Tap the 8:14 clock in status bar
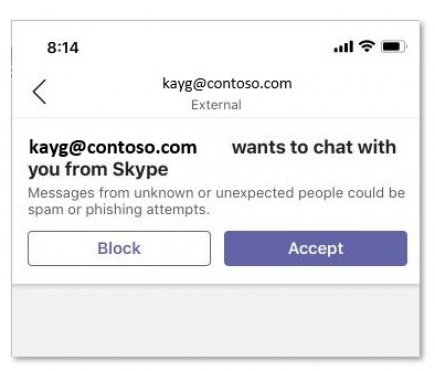 tap(63, 47)
